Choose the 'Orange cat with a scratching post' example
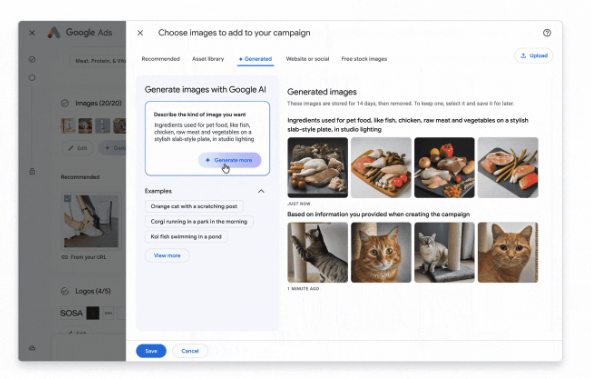Image resolution: width=591 pixels, height=379 pixels. pyautogui.click(x=194, y=206)
